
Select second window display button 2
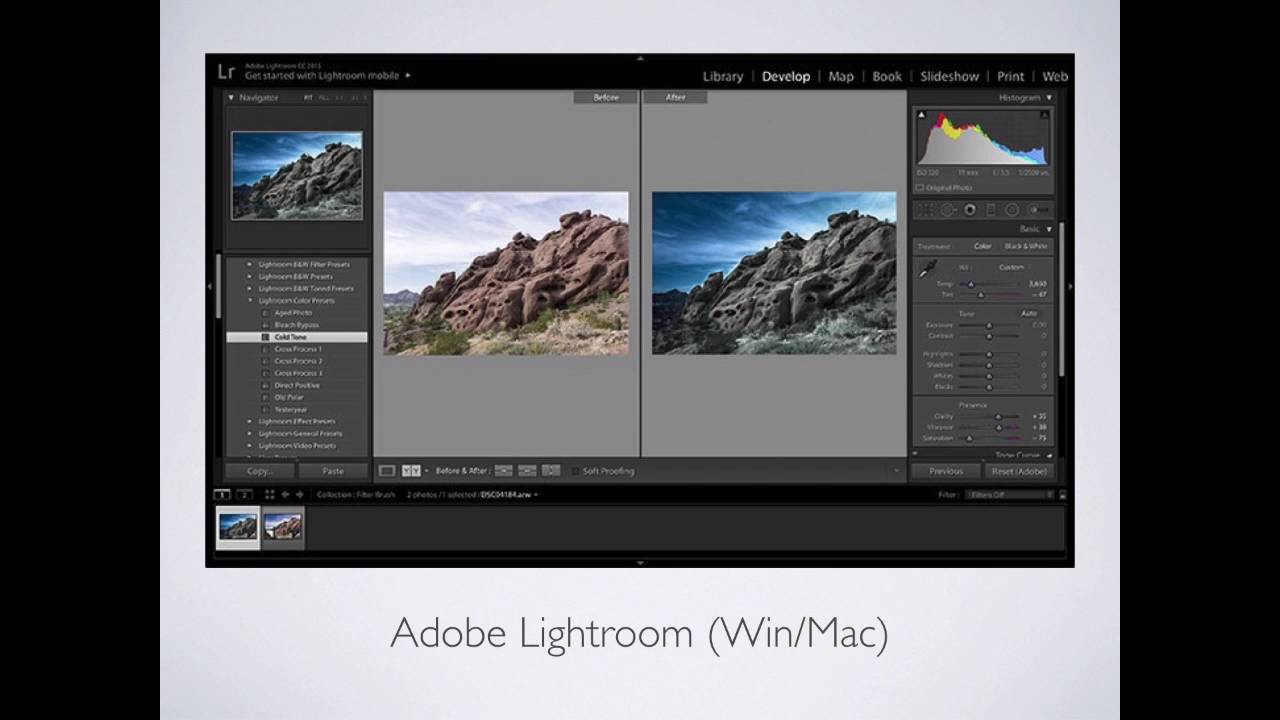click(244, 494)
